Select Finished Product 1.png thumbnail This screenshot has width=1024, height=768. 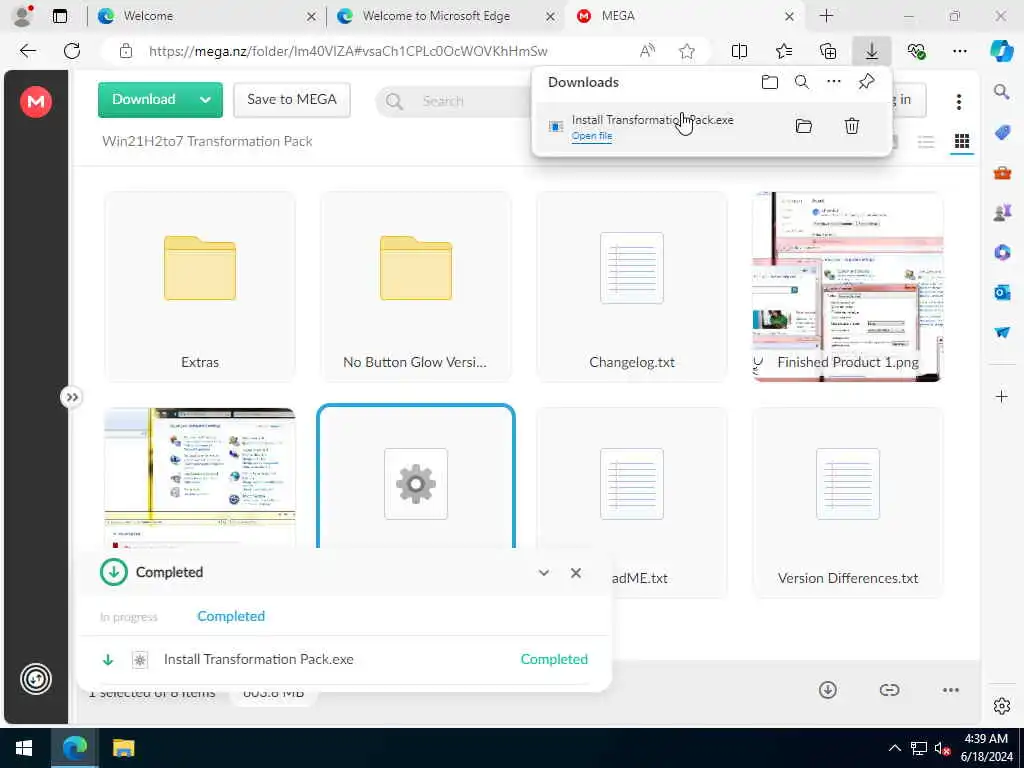pyautogui.click(x=848, y=287)
